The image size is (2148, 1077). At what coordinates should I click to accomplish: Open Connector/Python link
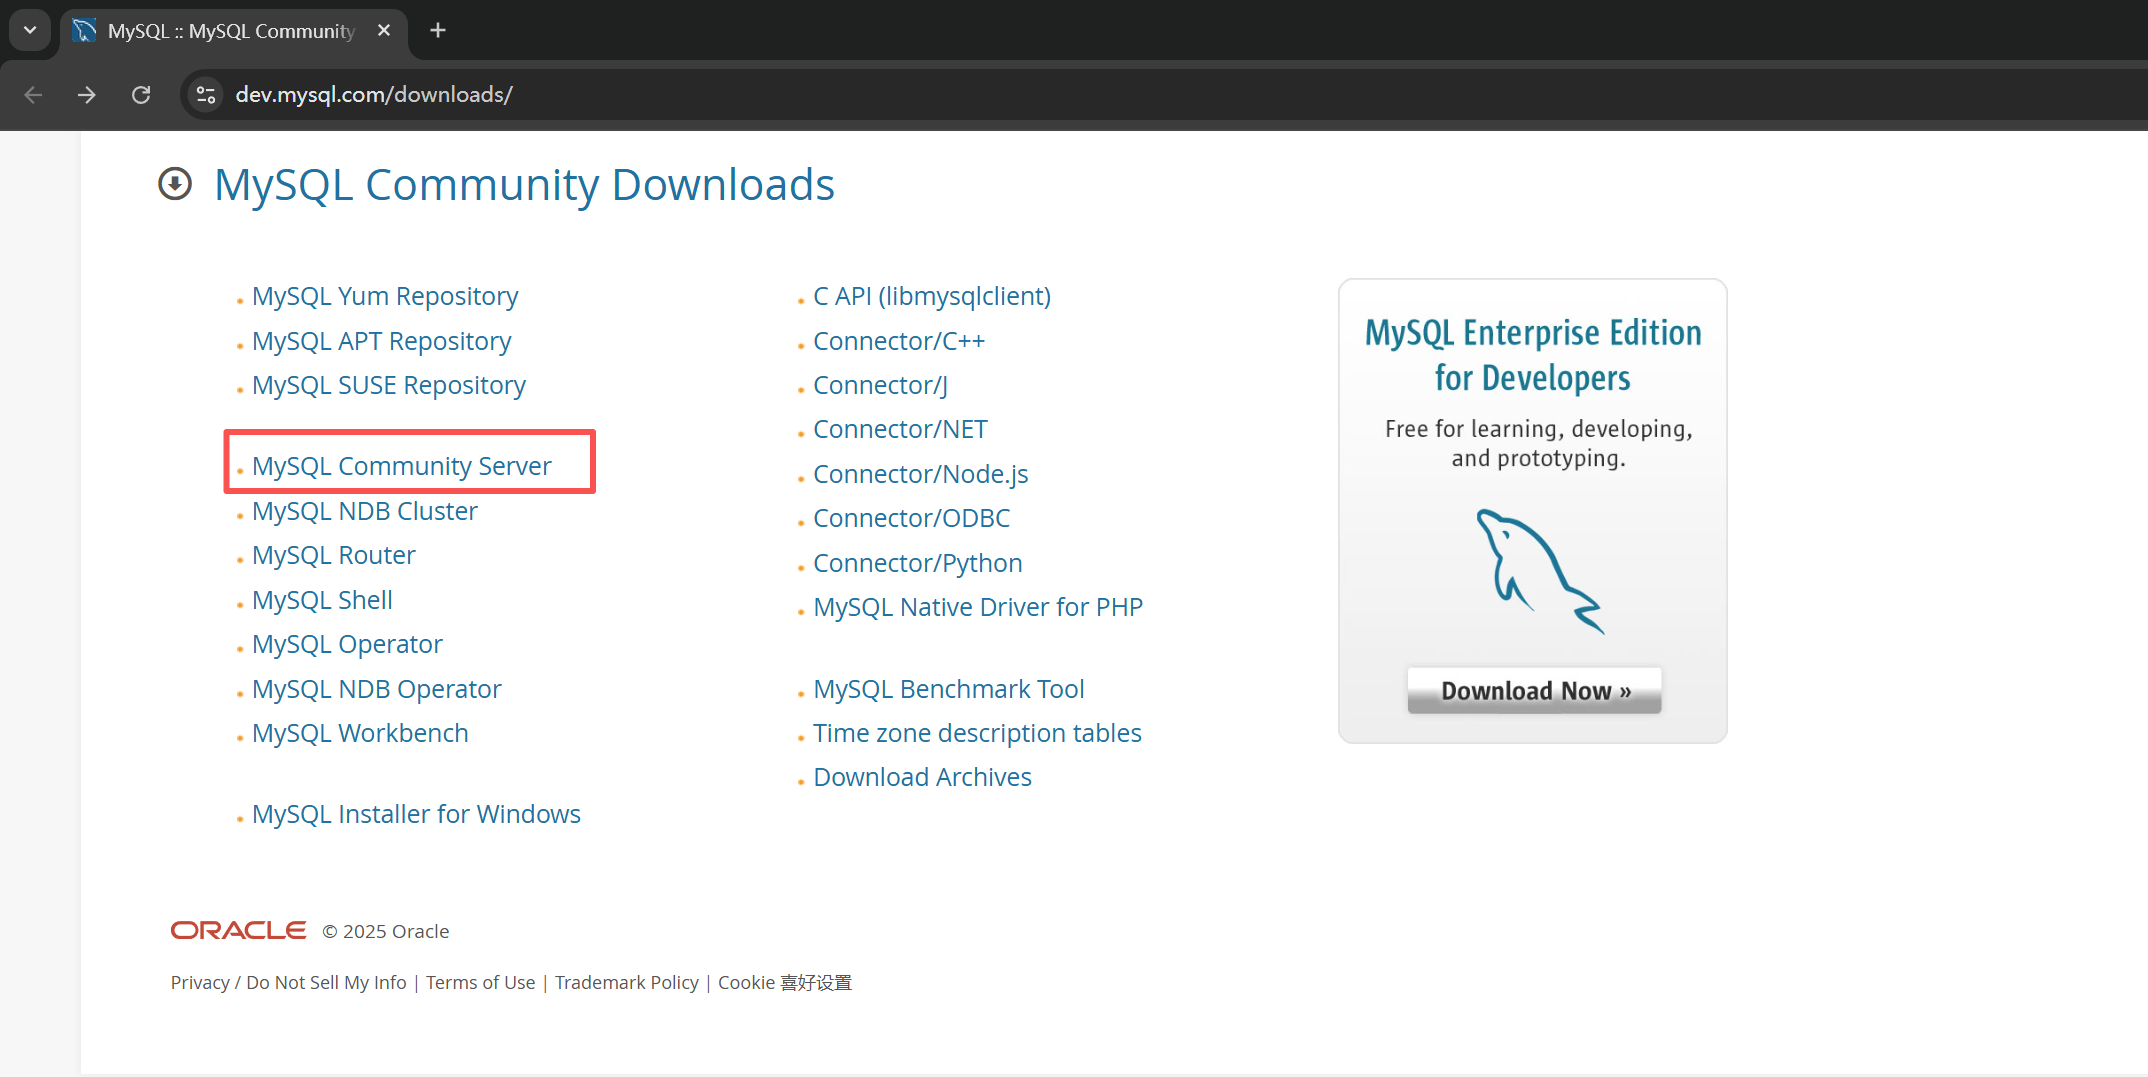click(x=917, y=564)
